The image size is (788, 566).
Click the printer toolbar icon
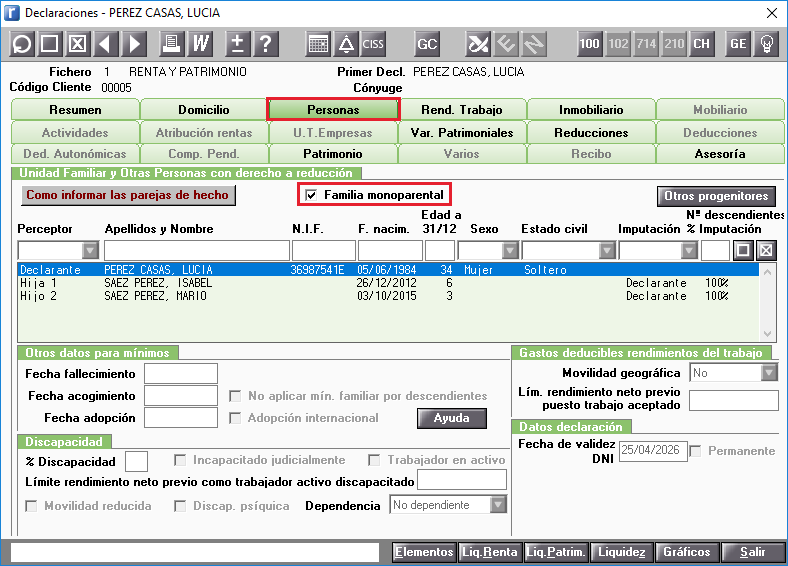point(171,44)
